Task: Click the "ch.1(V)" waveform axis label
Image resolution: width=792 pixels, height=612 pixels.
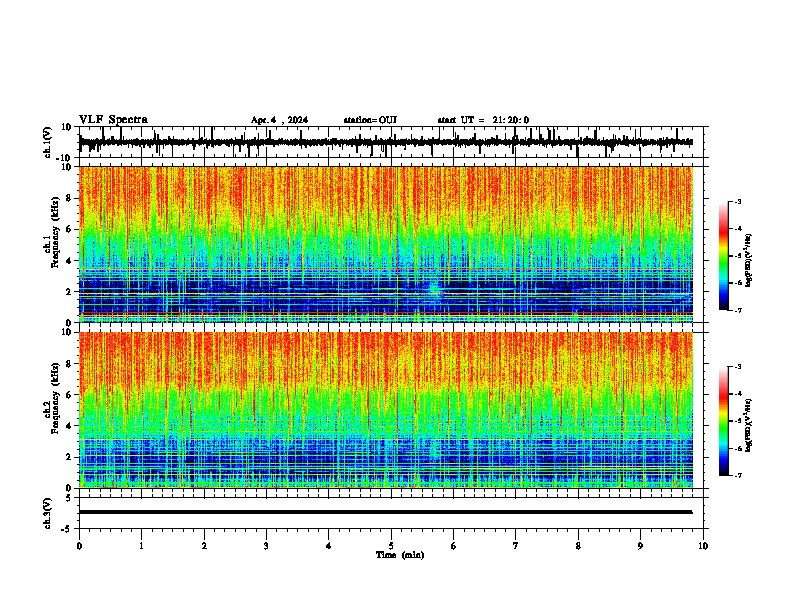Action: 48,142
